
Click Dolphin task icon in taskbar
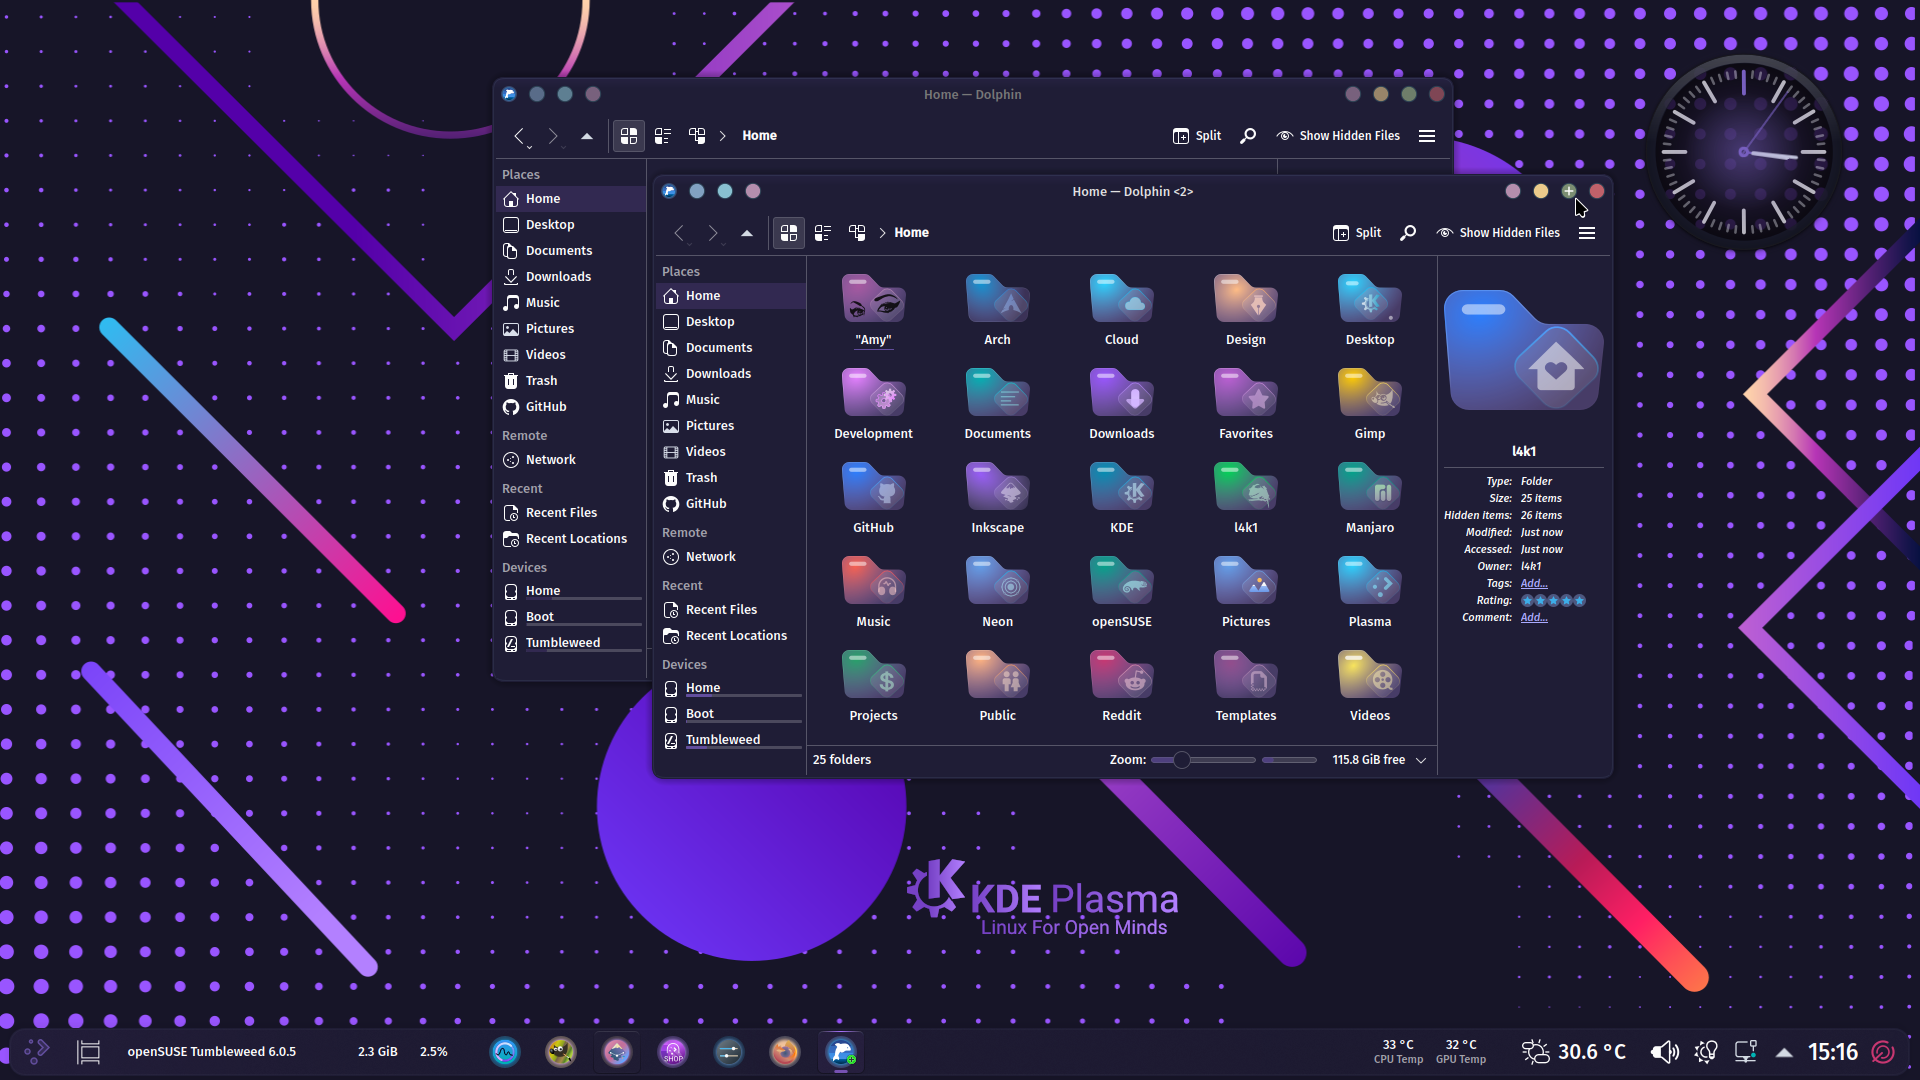(841, 1052)
